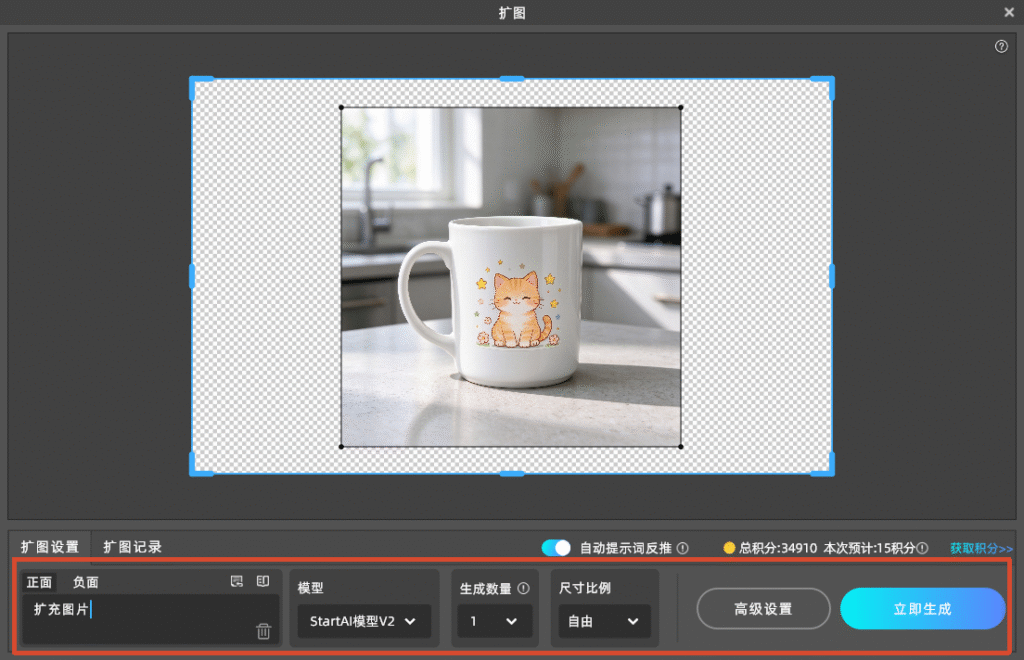Click the 本次预计:15积分 text
Screen dimensions: 1024x660
869,548
